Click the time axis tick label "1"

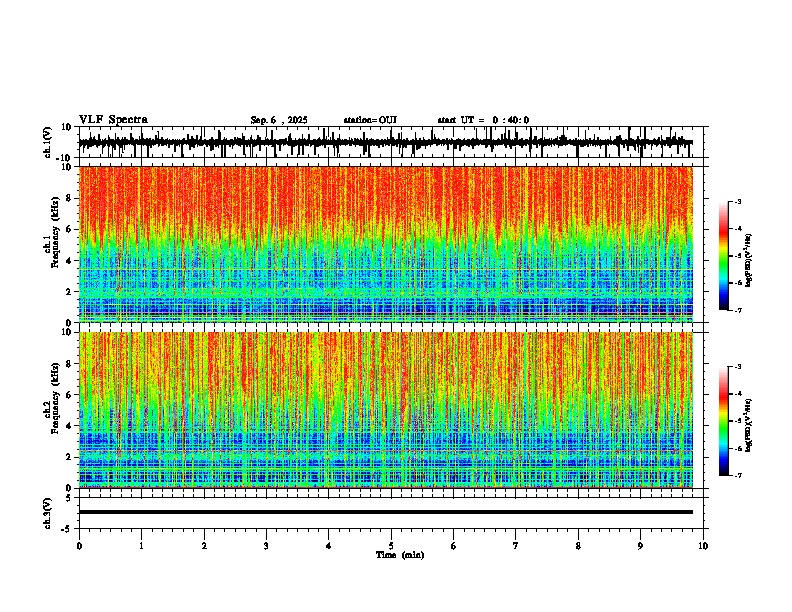141,546
